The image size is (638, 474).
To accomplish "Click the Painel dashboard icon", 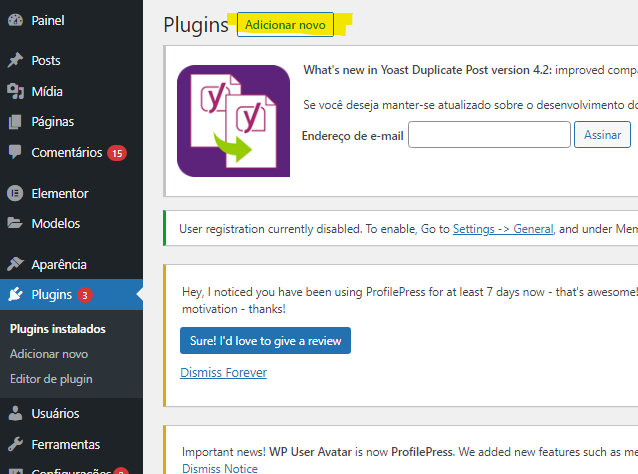I will click(15, 20).
